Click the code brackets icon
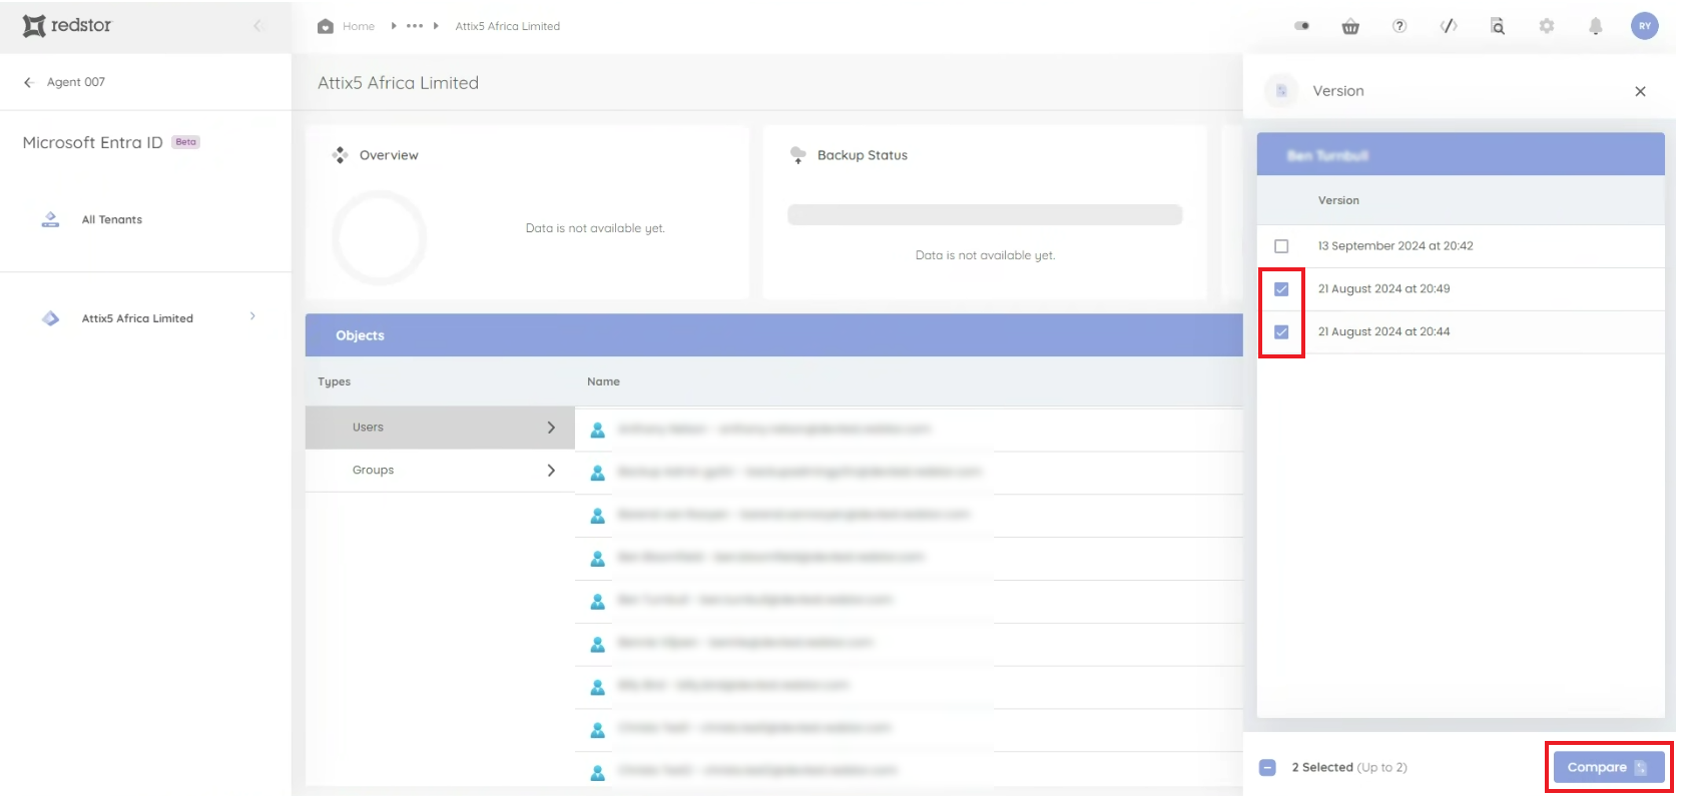Image resolution: width=1683 pixels, height=802 pixels. pyautogui.click(x=1448, y=26)
